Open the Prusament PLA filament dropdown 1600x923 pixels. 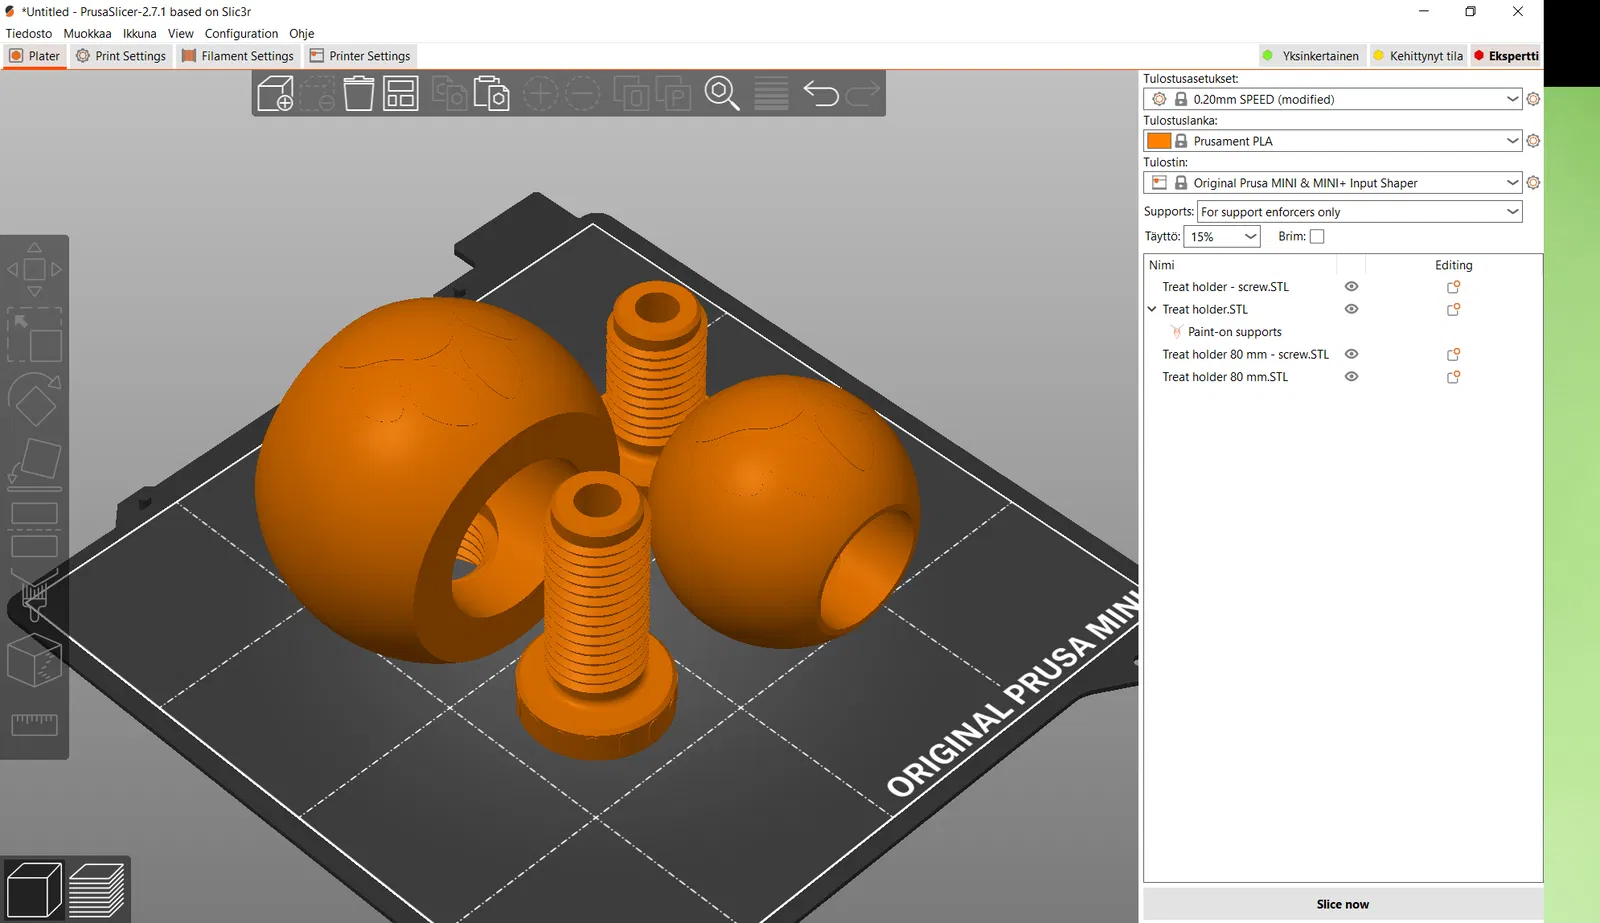coord(1332,141)
